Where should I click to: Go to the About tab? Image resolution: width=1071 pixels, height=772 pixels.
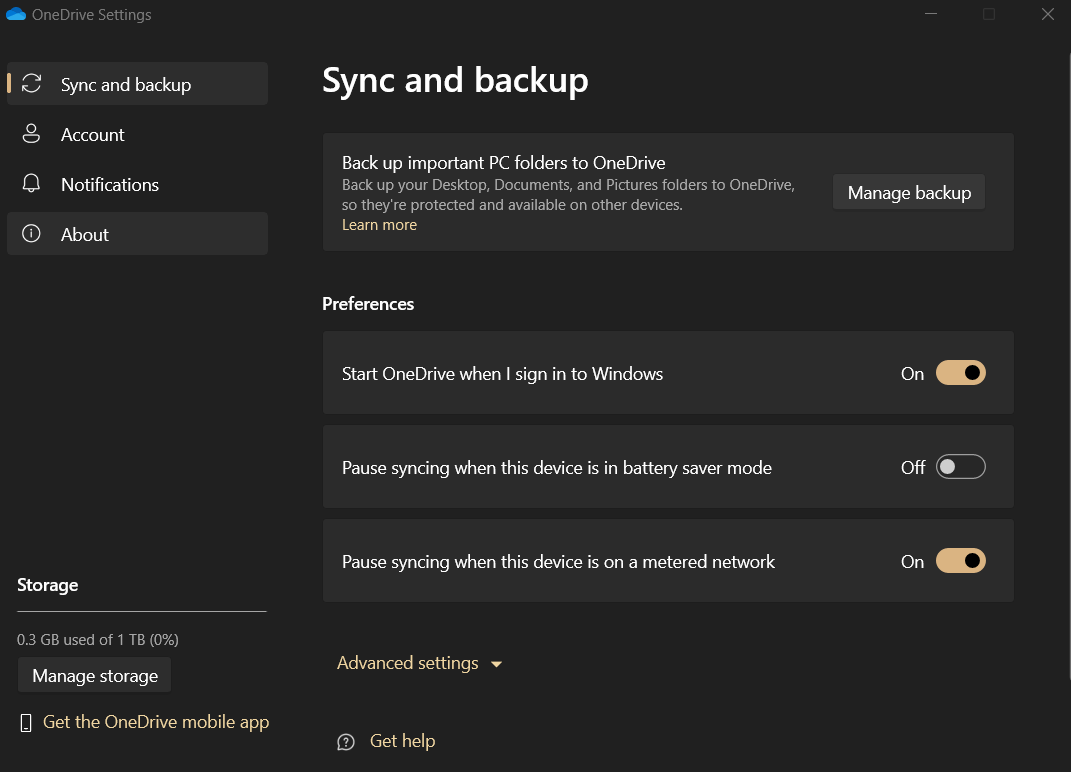click(137, 234)
